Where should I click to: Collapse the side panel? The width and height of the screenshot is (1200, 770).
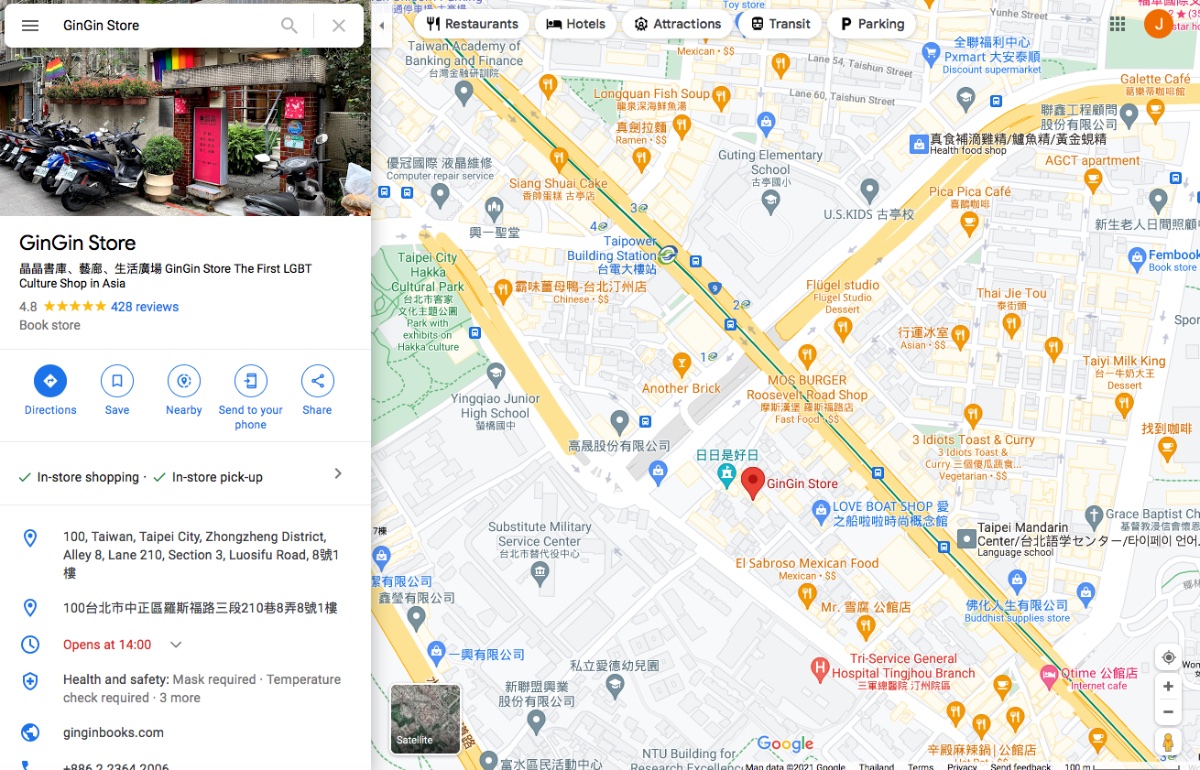(x=381, y=25)
